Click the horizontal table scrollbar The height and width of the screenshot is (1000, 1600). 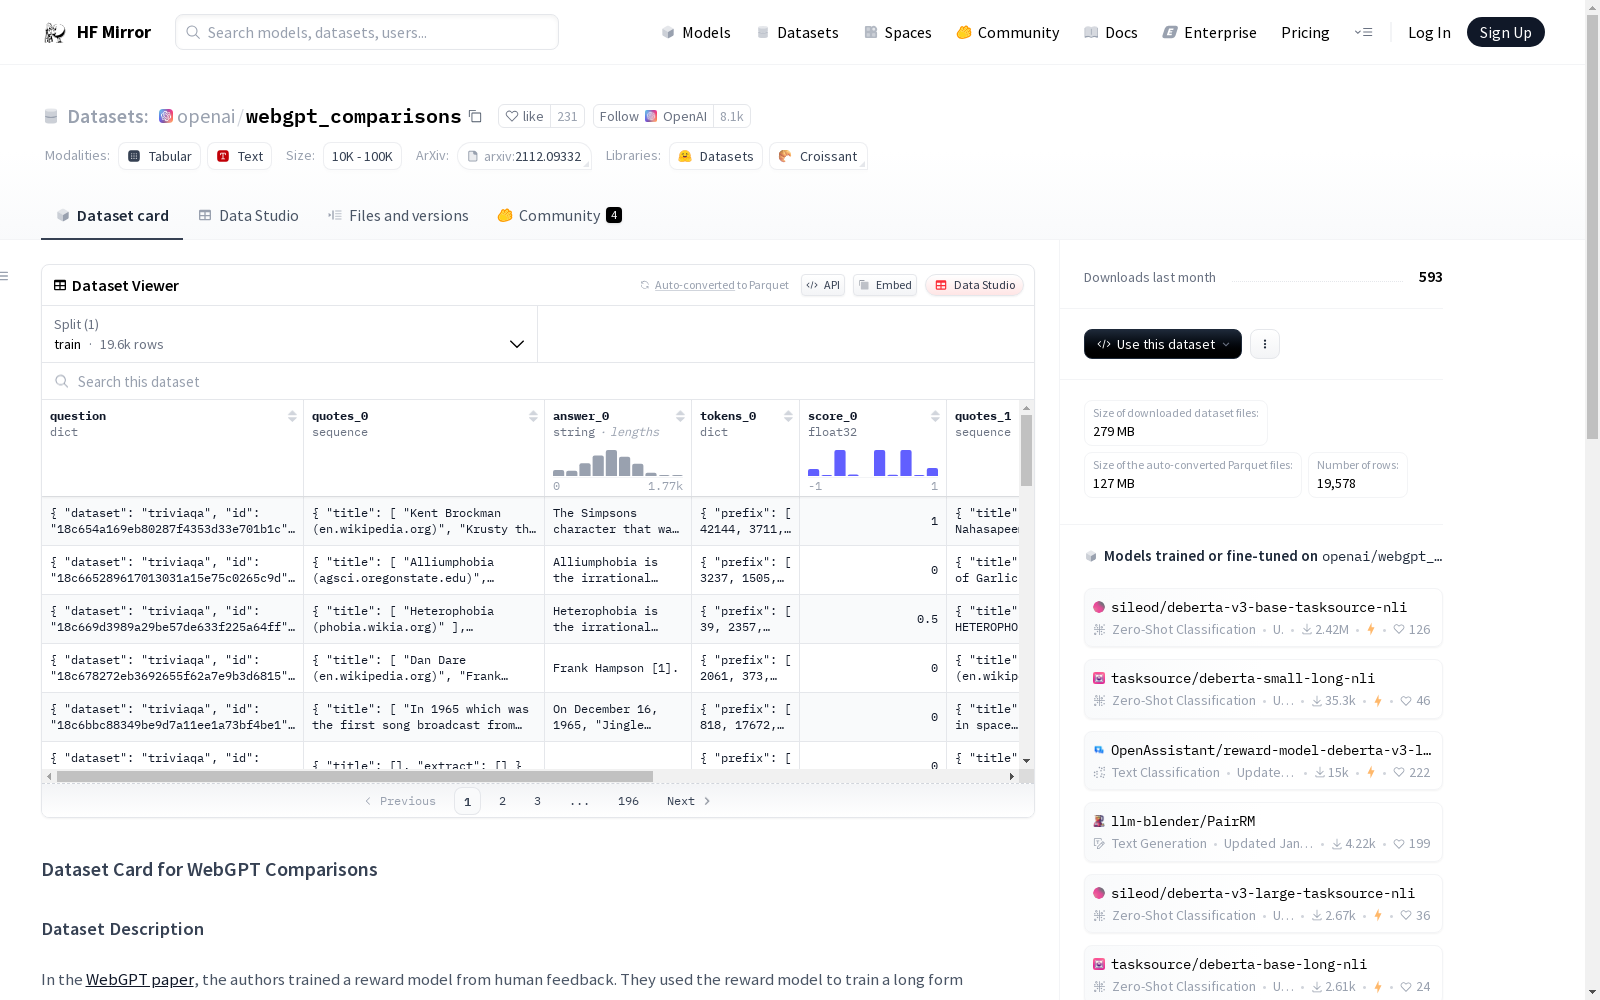click(355, 776)
